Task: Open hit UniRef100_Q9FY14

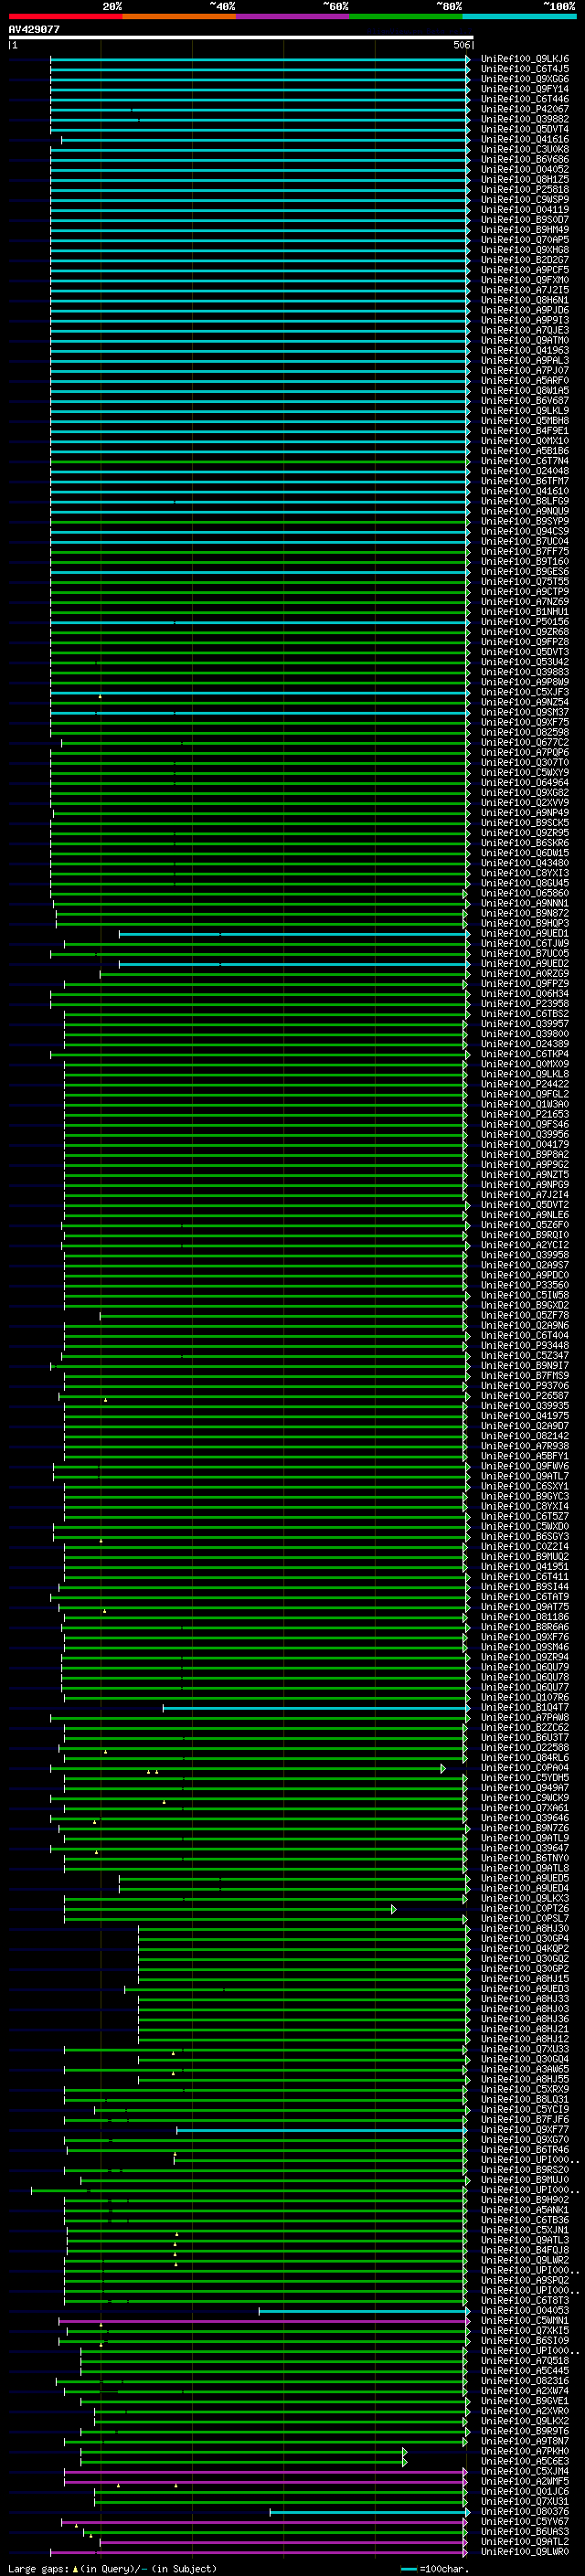Action: [x=525, y=89]
